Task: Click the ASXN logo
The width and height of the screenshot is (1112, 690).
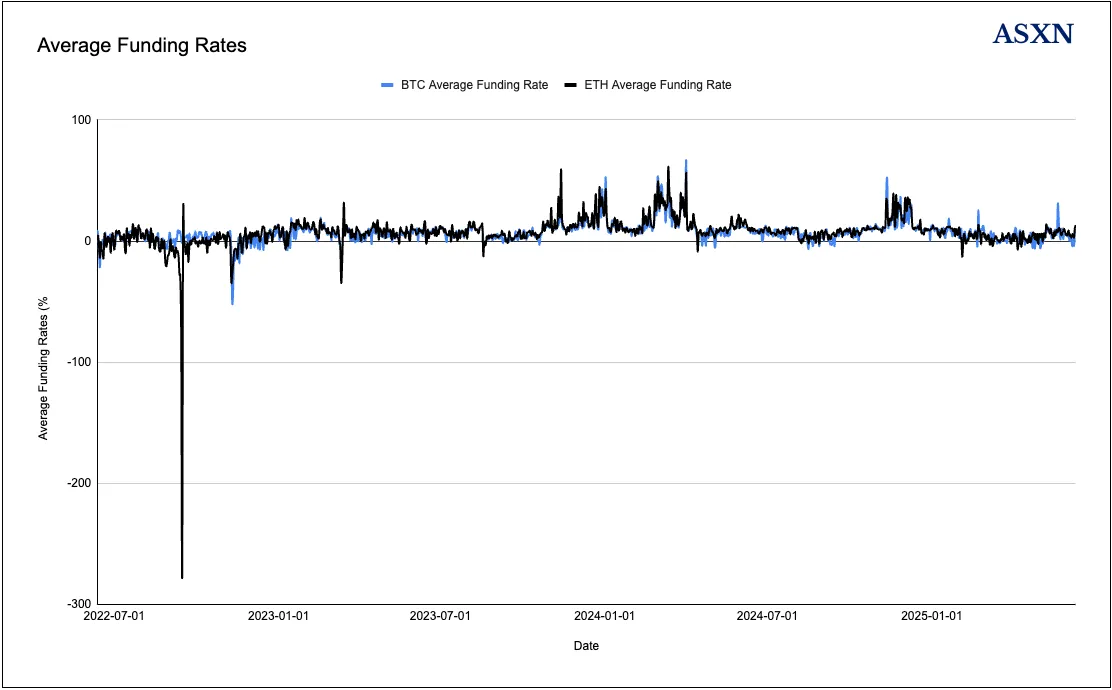Action: point(1032,34)
